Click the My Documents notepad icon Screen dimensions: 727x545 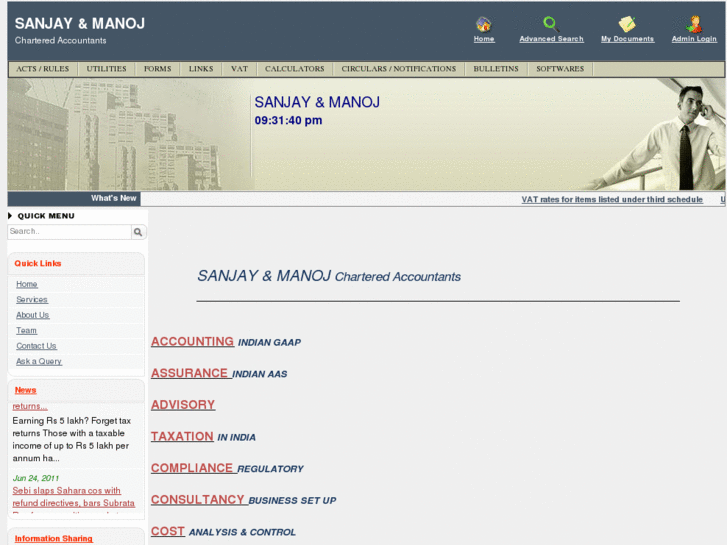(x=627, y=24)
